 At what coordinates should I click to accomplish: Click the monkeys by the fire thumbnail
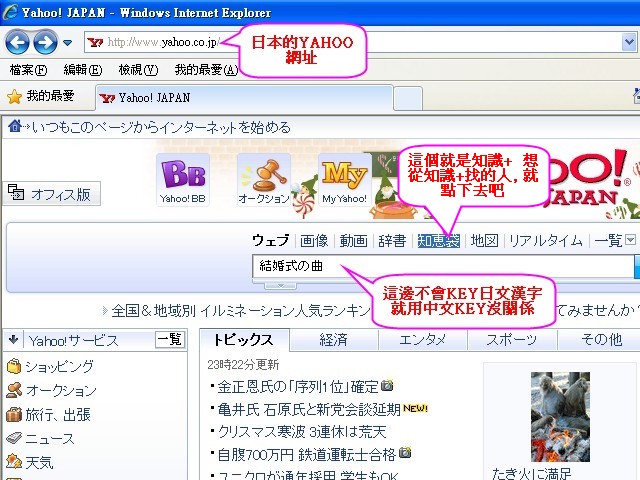click(560, 416)
